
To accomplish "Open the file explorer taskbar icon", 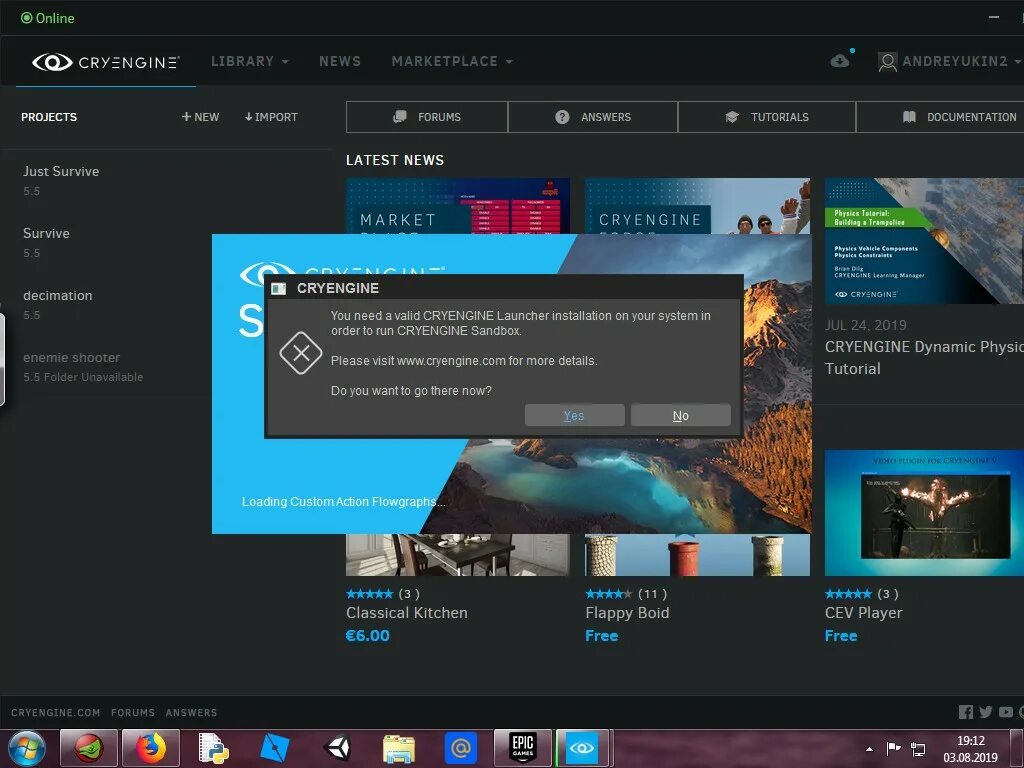I will pos(399,749).
